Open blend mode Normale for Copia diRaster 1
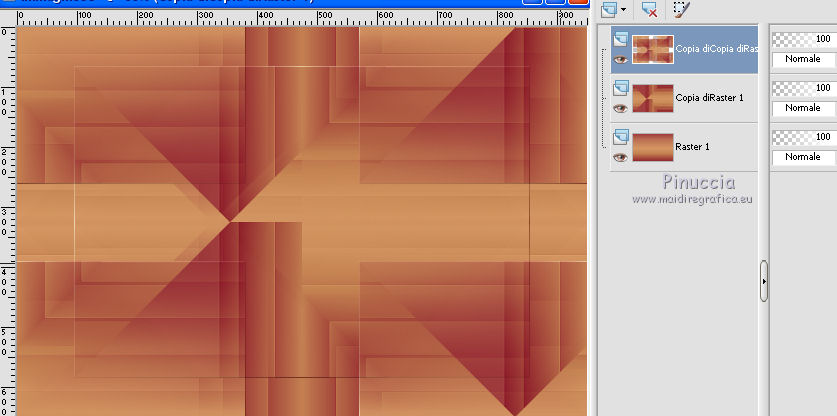Screen dimensions: 837x416 [x=804, y=108]
